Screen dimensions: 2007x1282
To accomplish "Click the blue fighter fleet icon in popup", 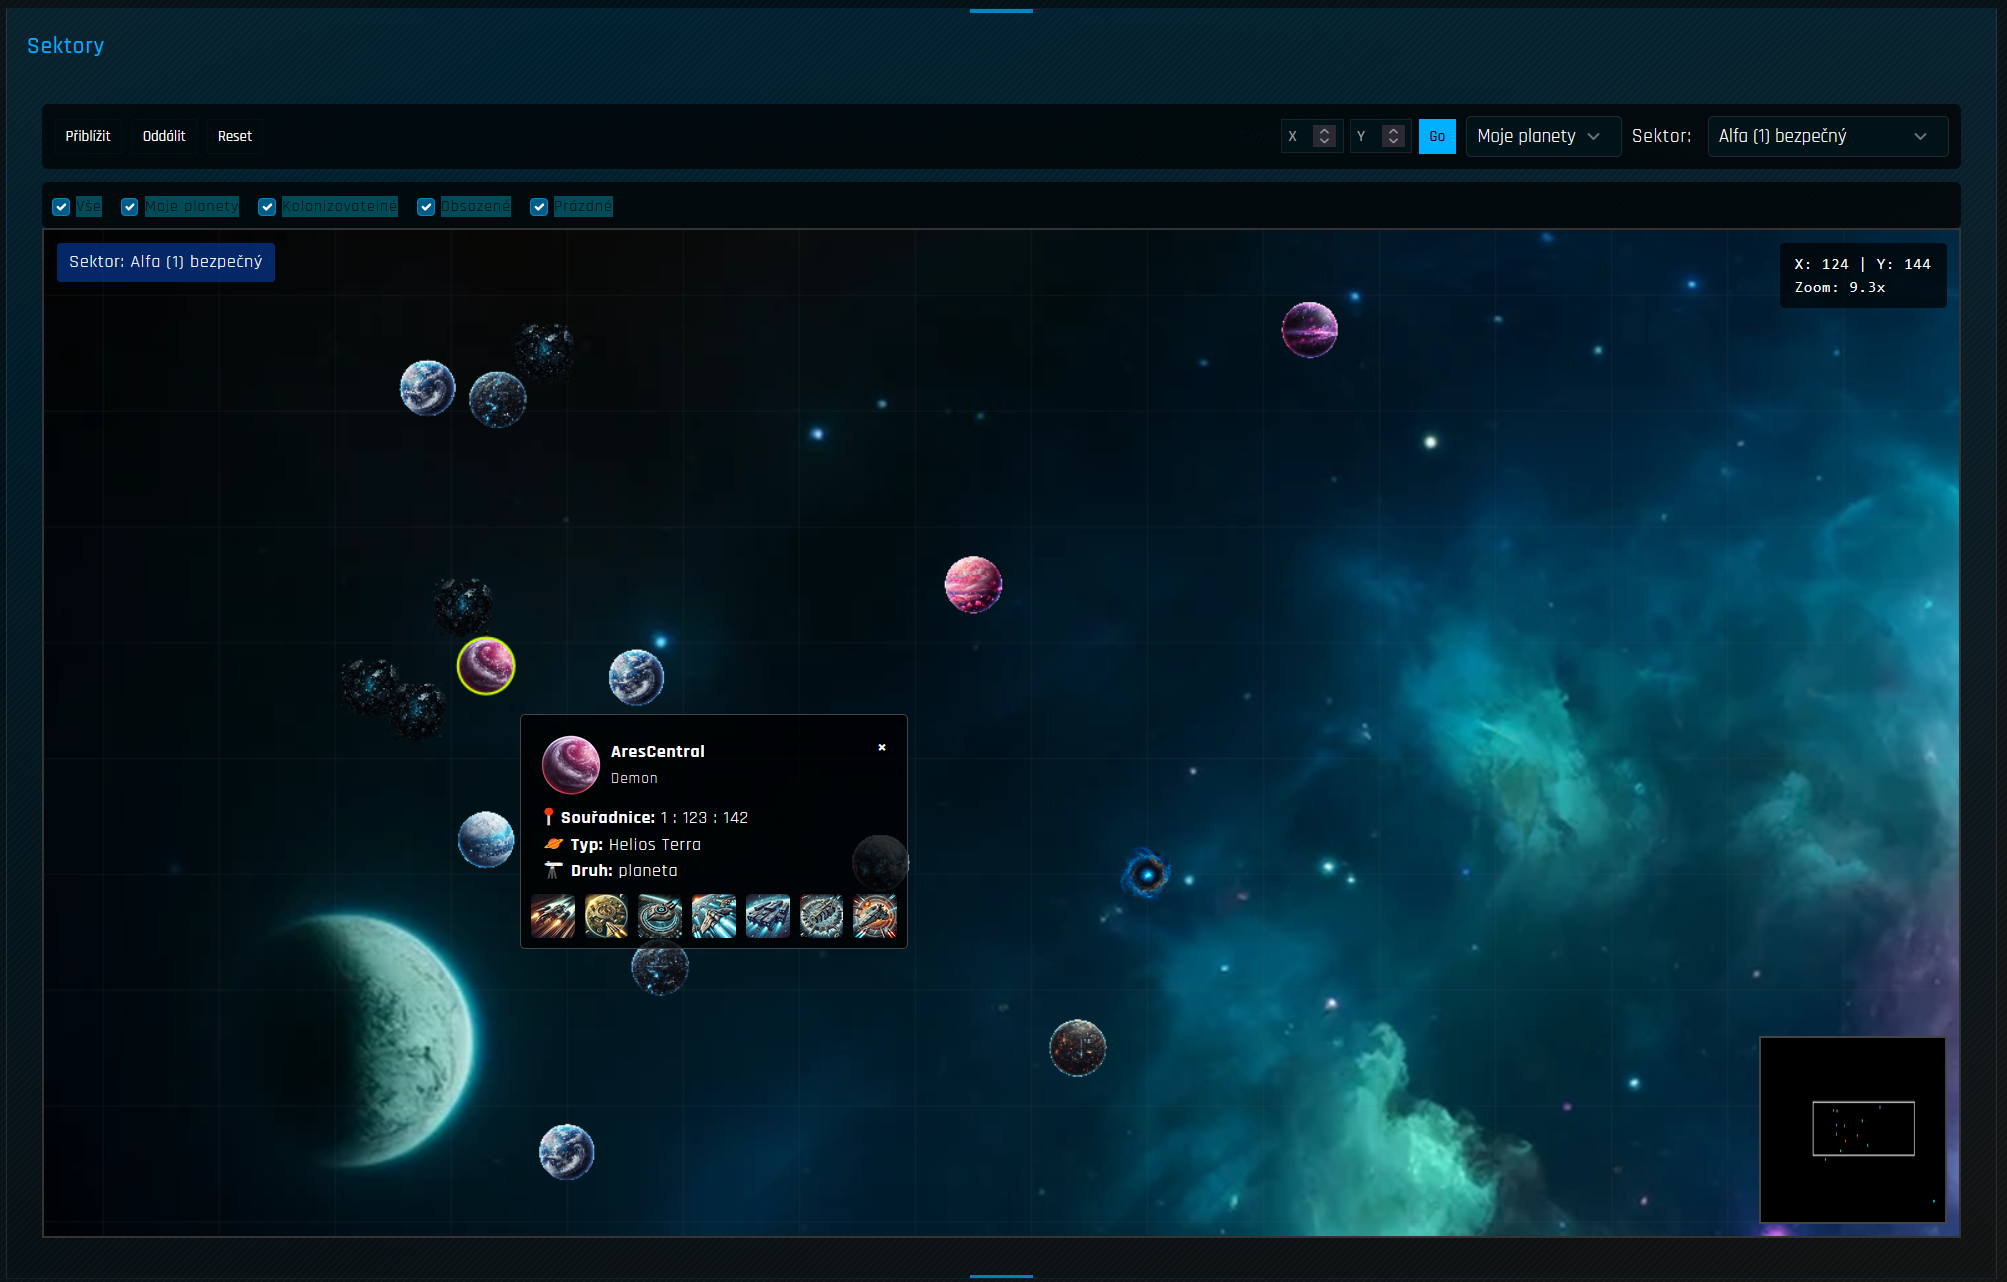I will click(714, 916).
